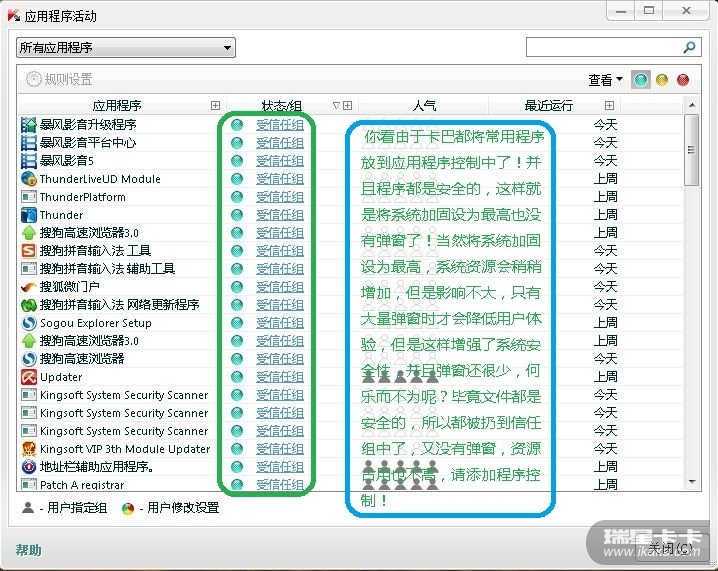Select the Sogou Explorer Setup icon
The height and width of the screenshot is (571, 718).
coord(28,323)
